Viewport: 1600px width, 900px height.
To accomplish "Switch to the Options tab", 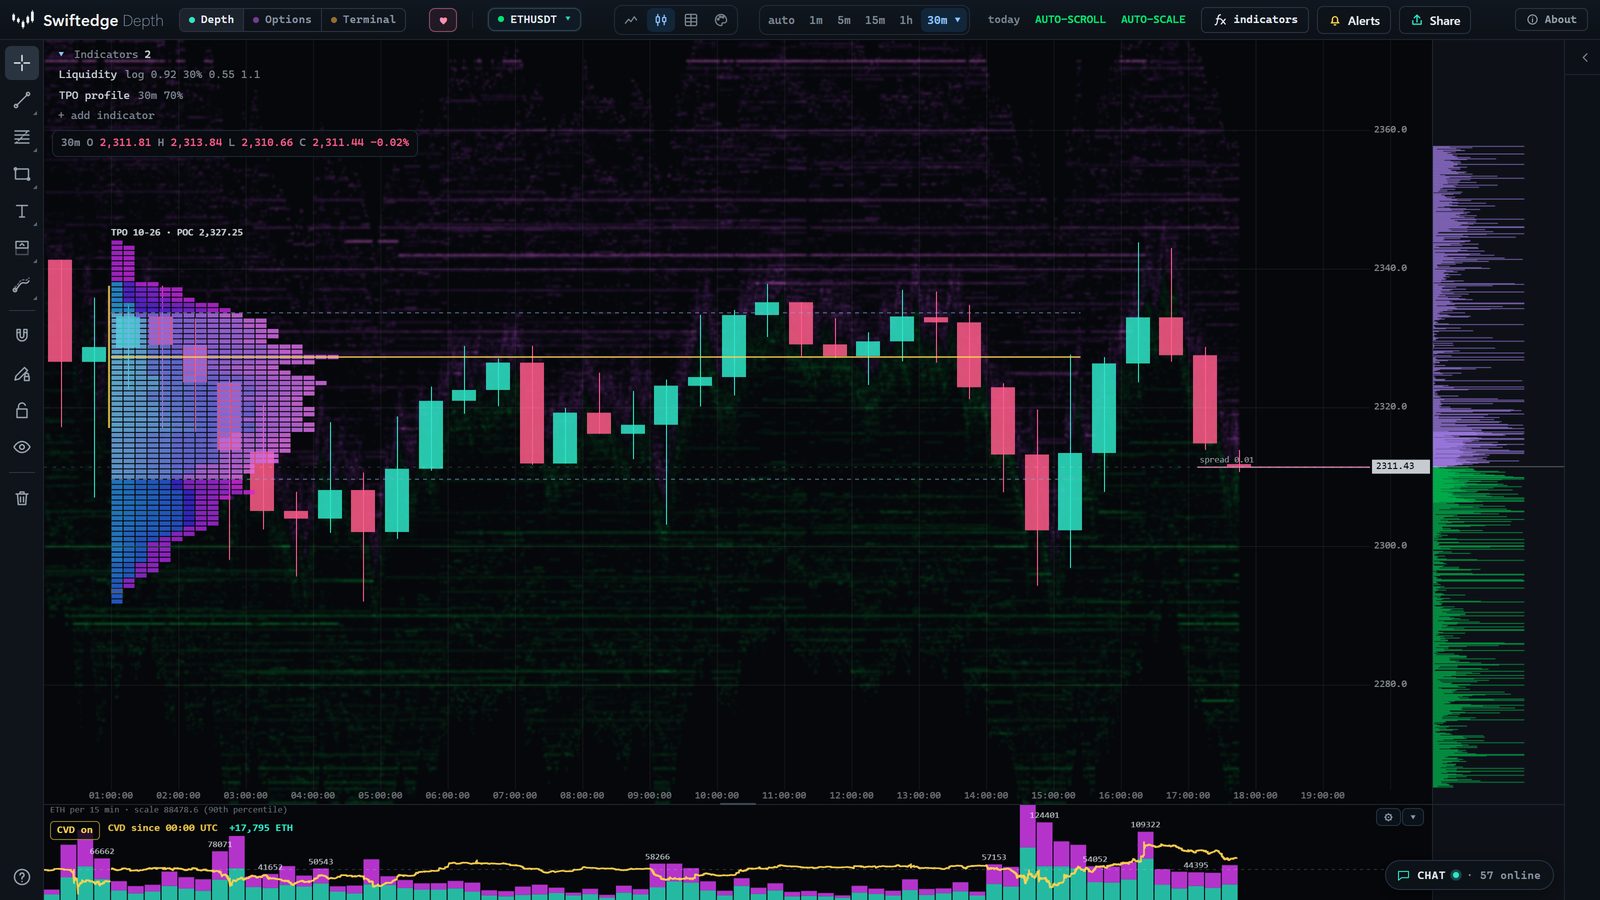I will 282,19.
